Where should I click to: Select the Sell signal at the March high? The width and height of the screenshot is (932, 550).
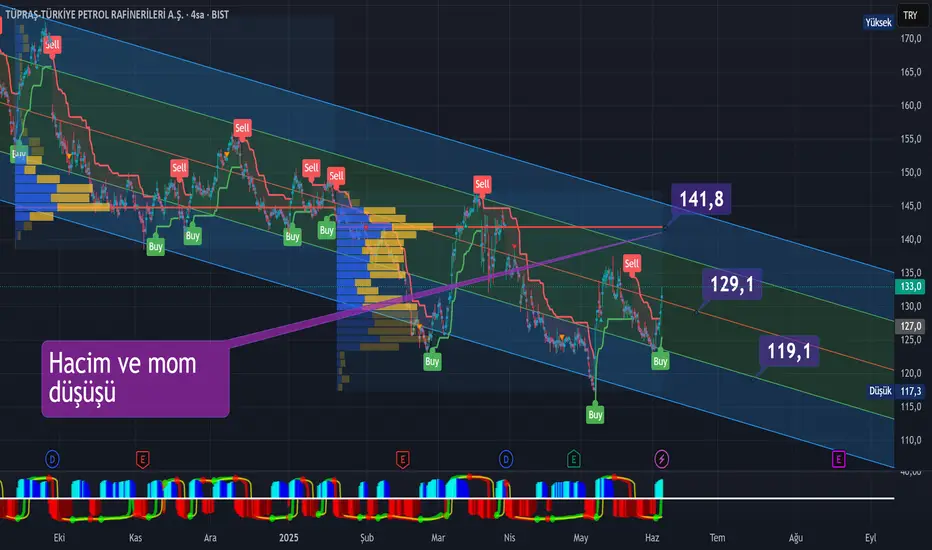(x=482, y=184)
